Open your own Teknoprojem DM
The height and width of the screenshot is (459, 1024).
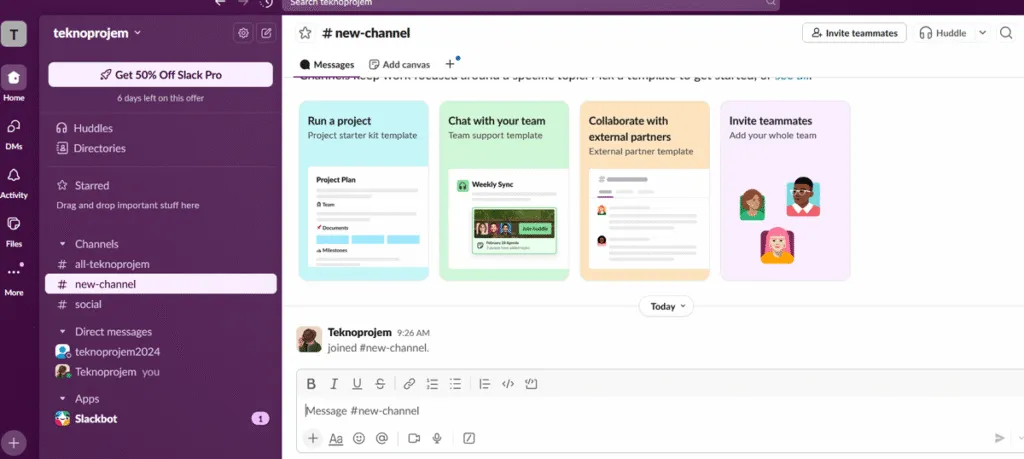pyautogui.click(x=161, y=372)
